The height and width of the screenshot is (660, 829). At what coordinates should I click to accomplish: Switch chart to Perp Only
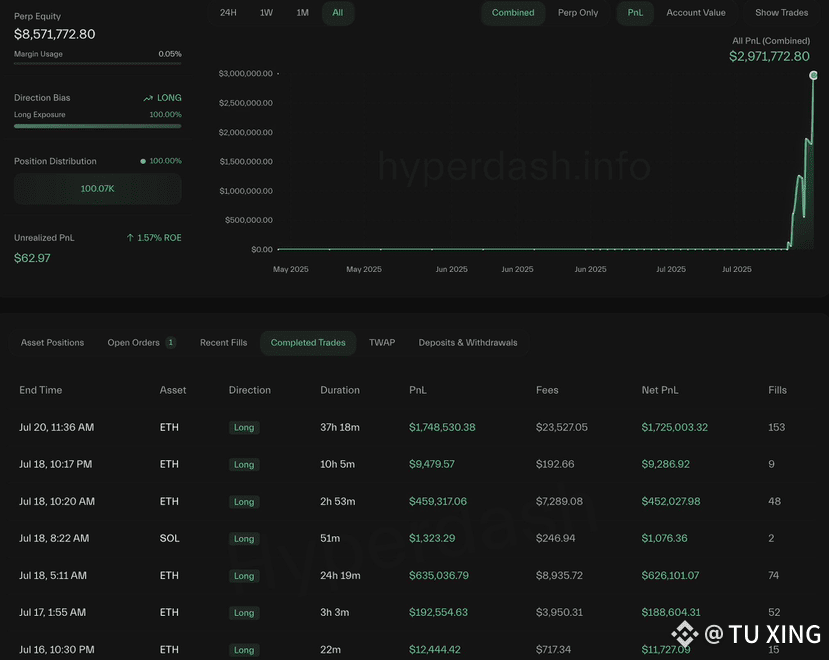(x=578, y=13)
